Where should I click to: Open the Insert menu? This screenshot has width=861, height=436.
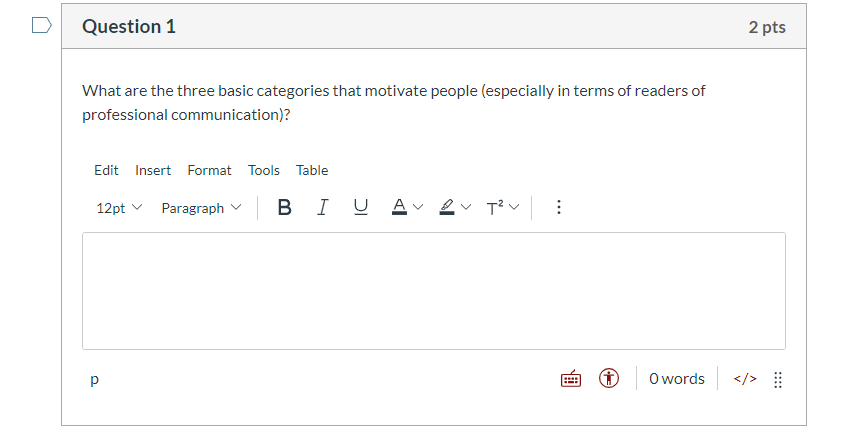tap(153, 170)
